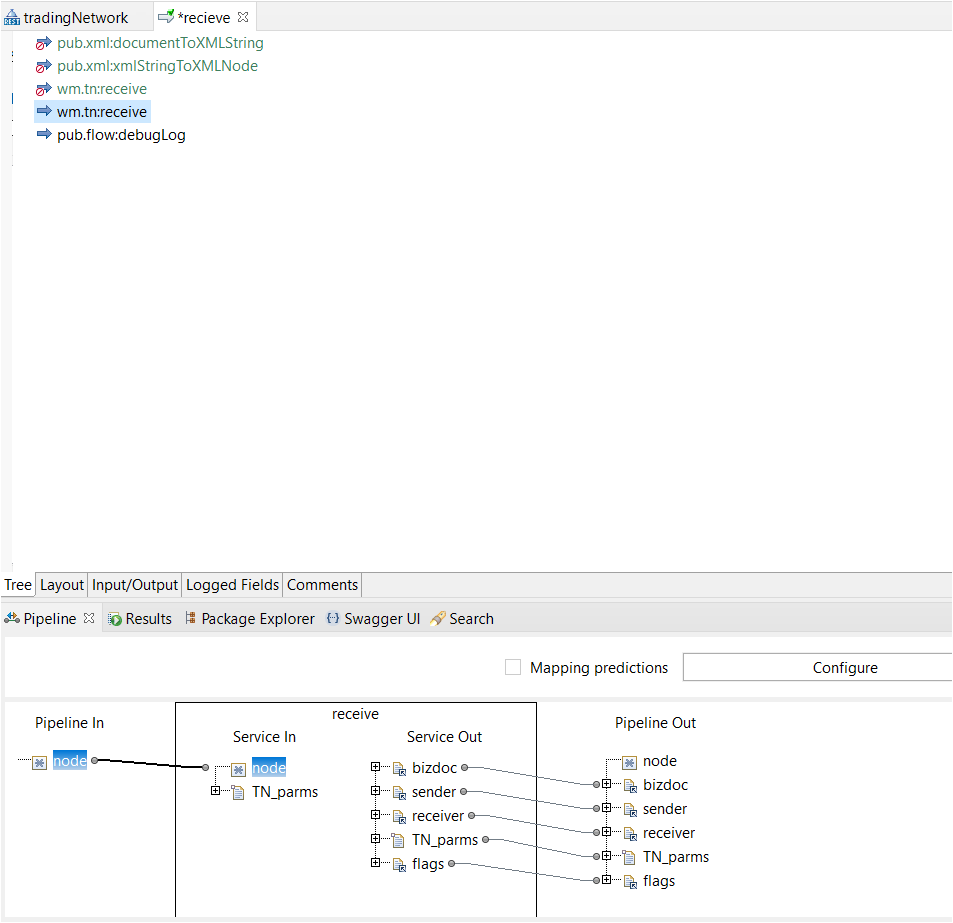
Task: Expand the bizdoc node in Service Out
Action: tap(374, 768)
